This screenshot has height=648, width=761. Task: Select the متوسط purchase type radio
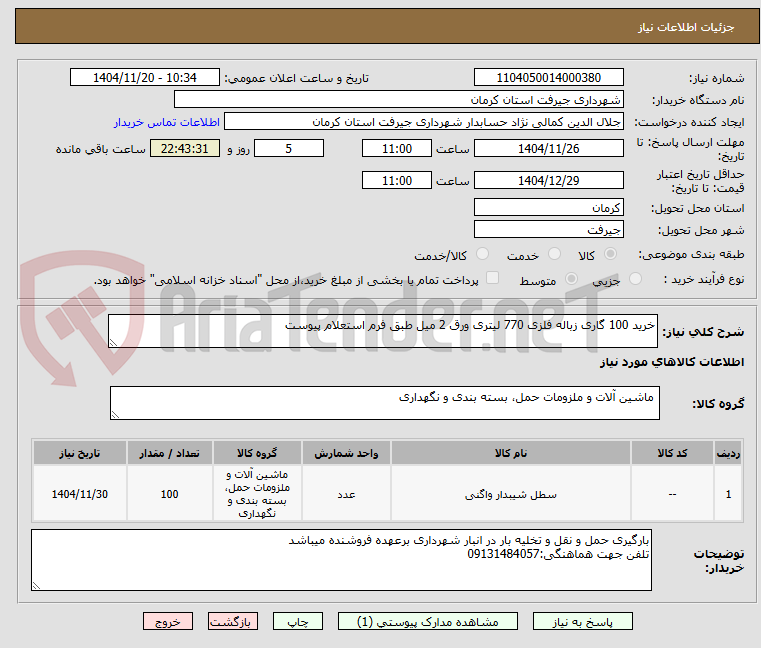click(571, 279)
